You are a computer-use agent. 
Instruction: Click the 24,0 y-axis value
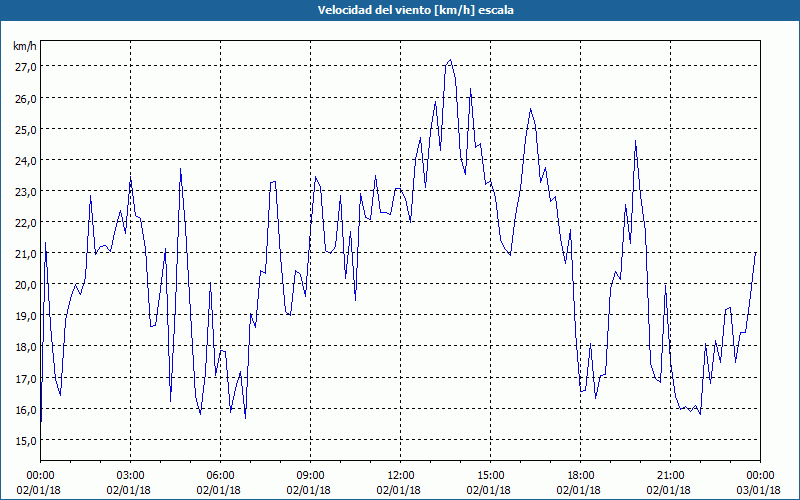25,161
